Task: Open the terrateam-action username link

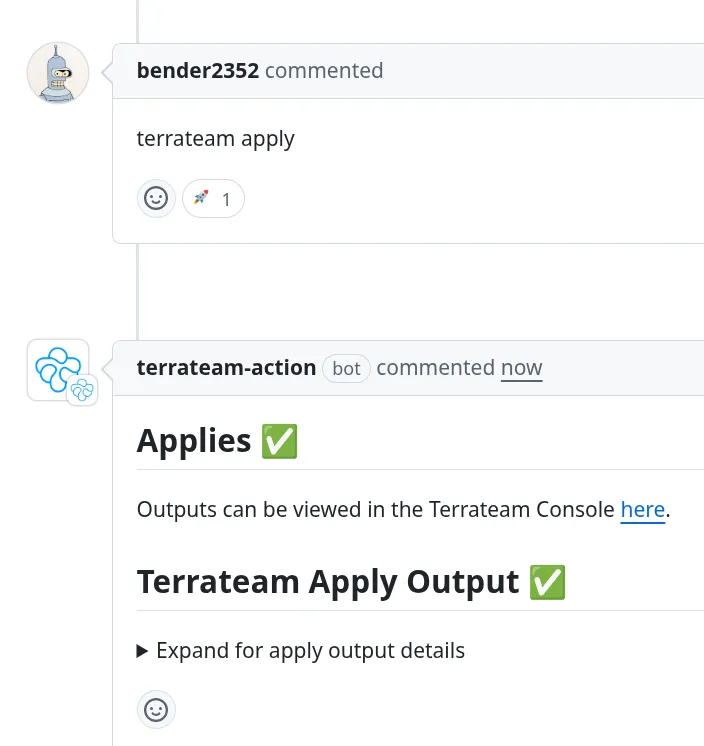Action: click(226, 368)
